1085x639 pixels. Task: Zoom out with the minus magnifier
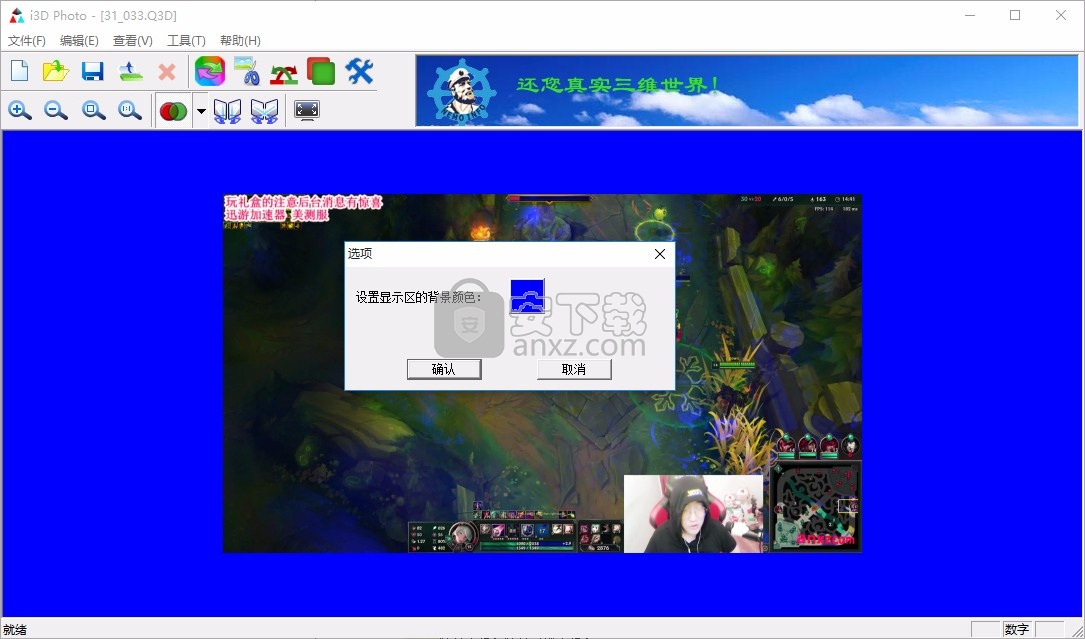point(56,110)
